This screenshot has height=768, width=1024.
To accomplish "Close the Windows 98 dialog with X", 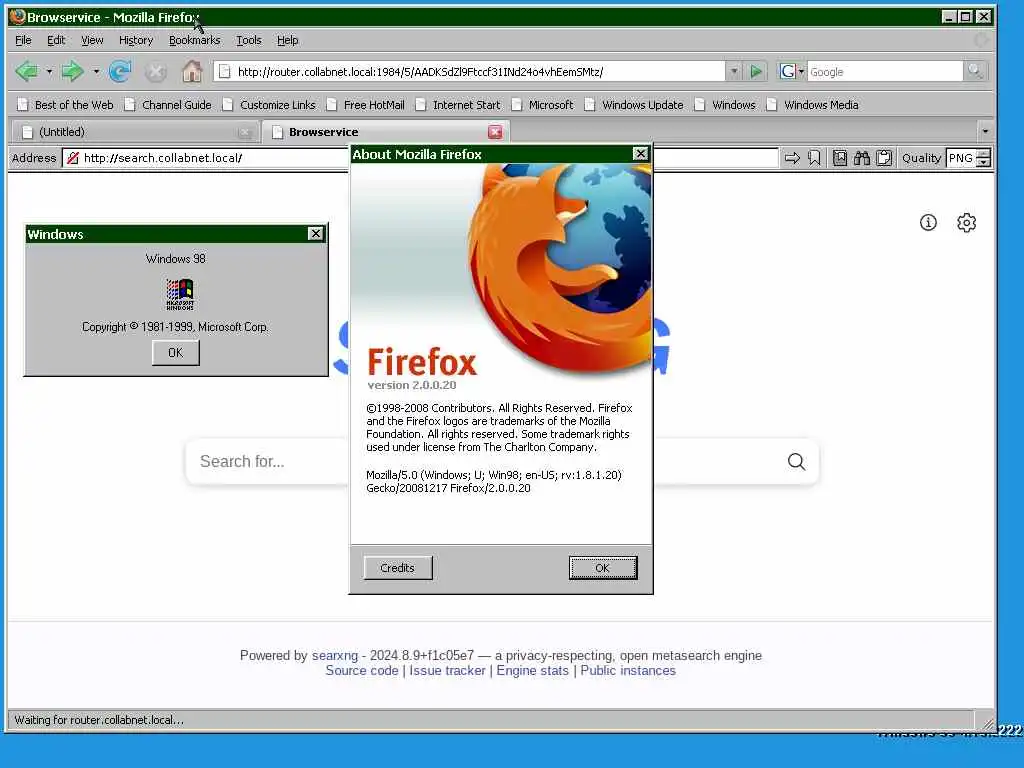I will [315, 233].
